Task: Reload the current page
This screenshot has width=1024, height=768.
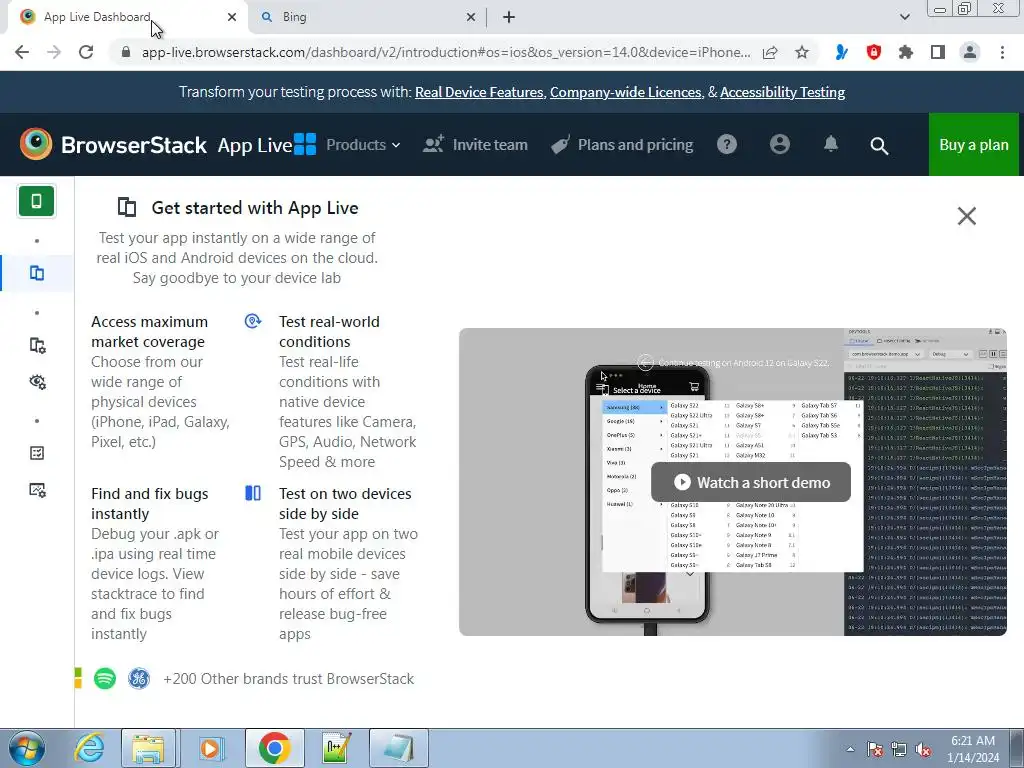Action: [x=86, y=52]
